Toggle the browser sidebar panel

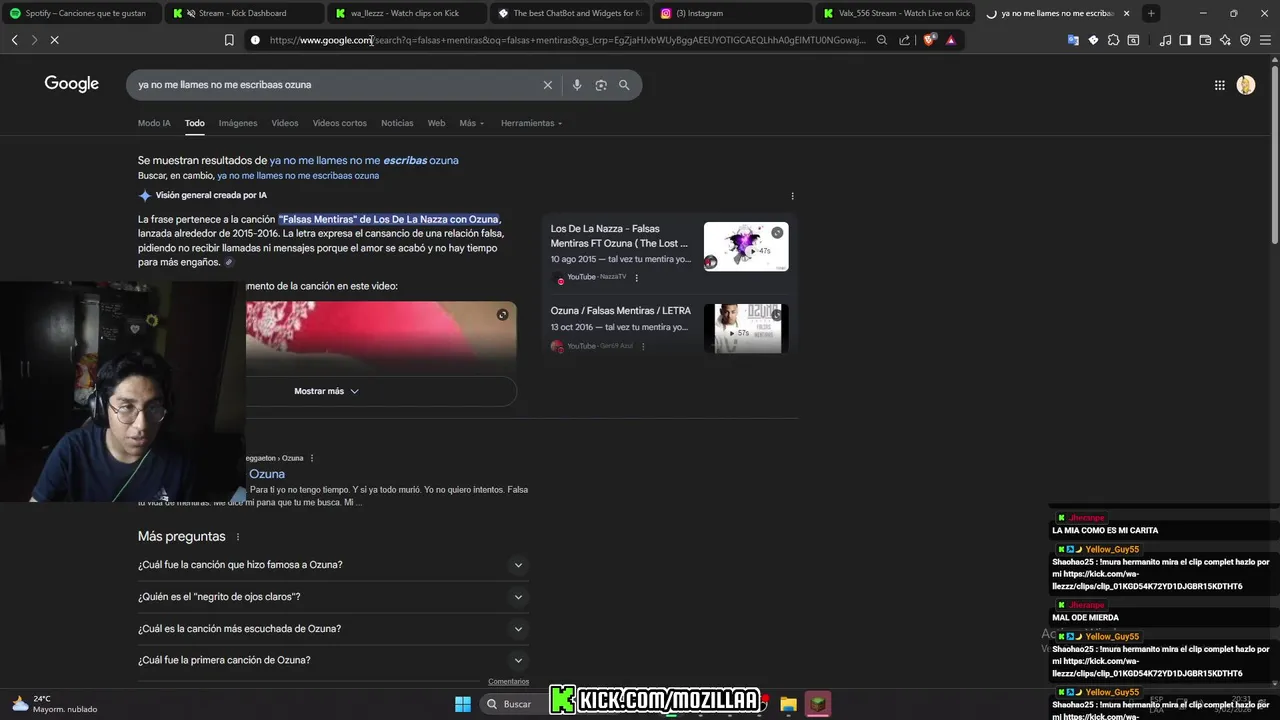click(x=1185, y=40)
